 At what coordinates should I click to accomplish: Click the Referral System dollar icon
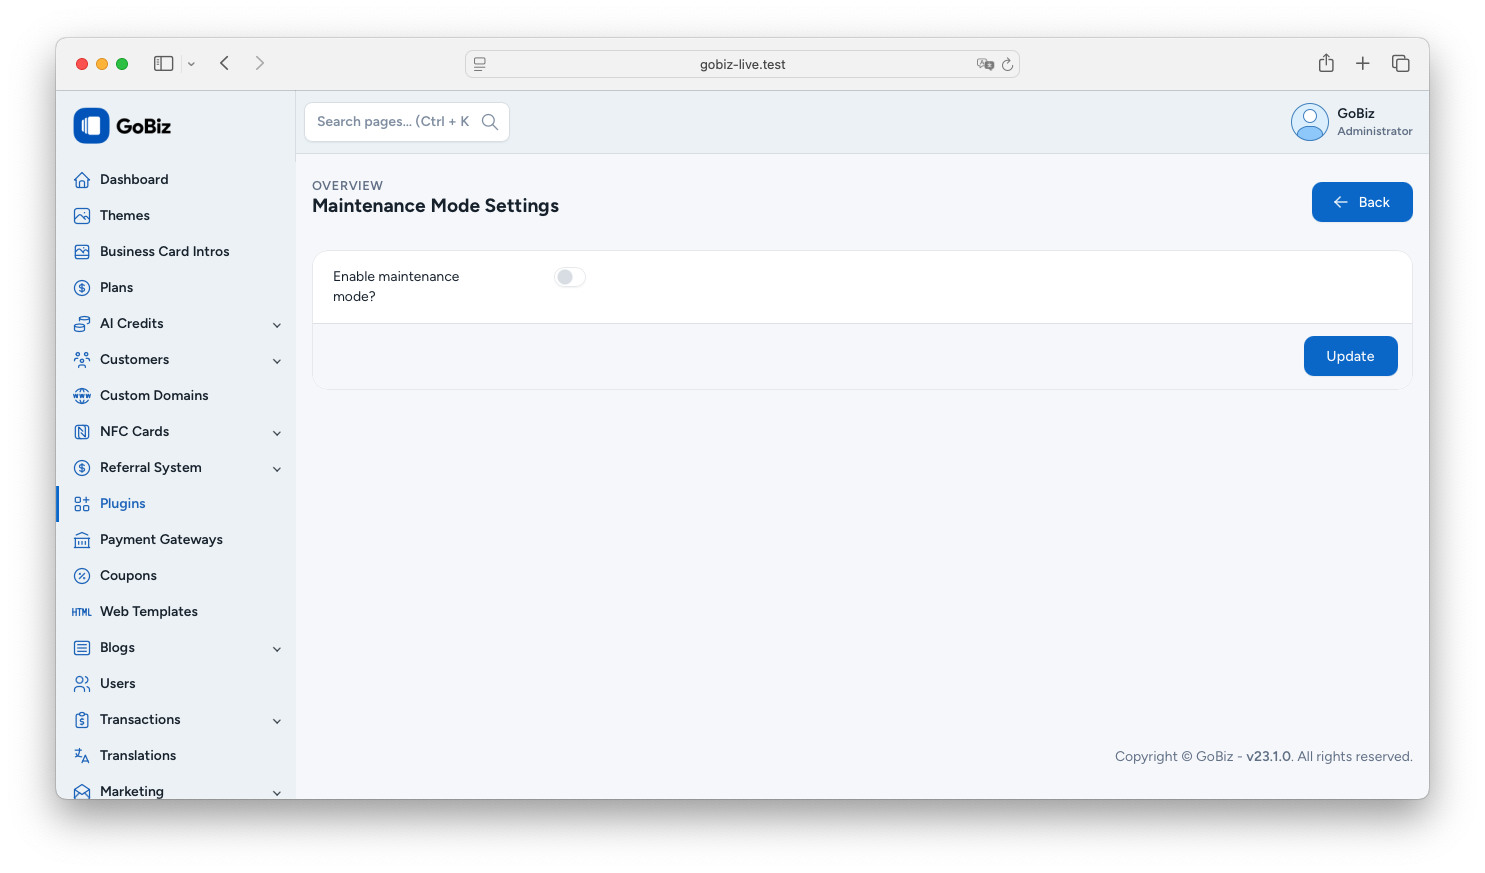click(82, 468)
